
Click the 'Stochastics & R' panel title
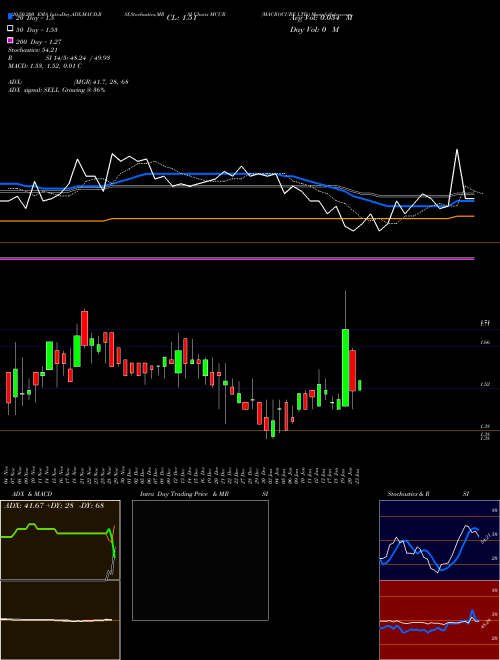[x=408, y=494]
